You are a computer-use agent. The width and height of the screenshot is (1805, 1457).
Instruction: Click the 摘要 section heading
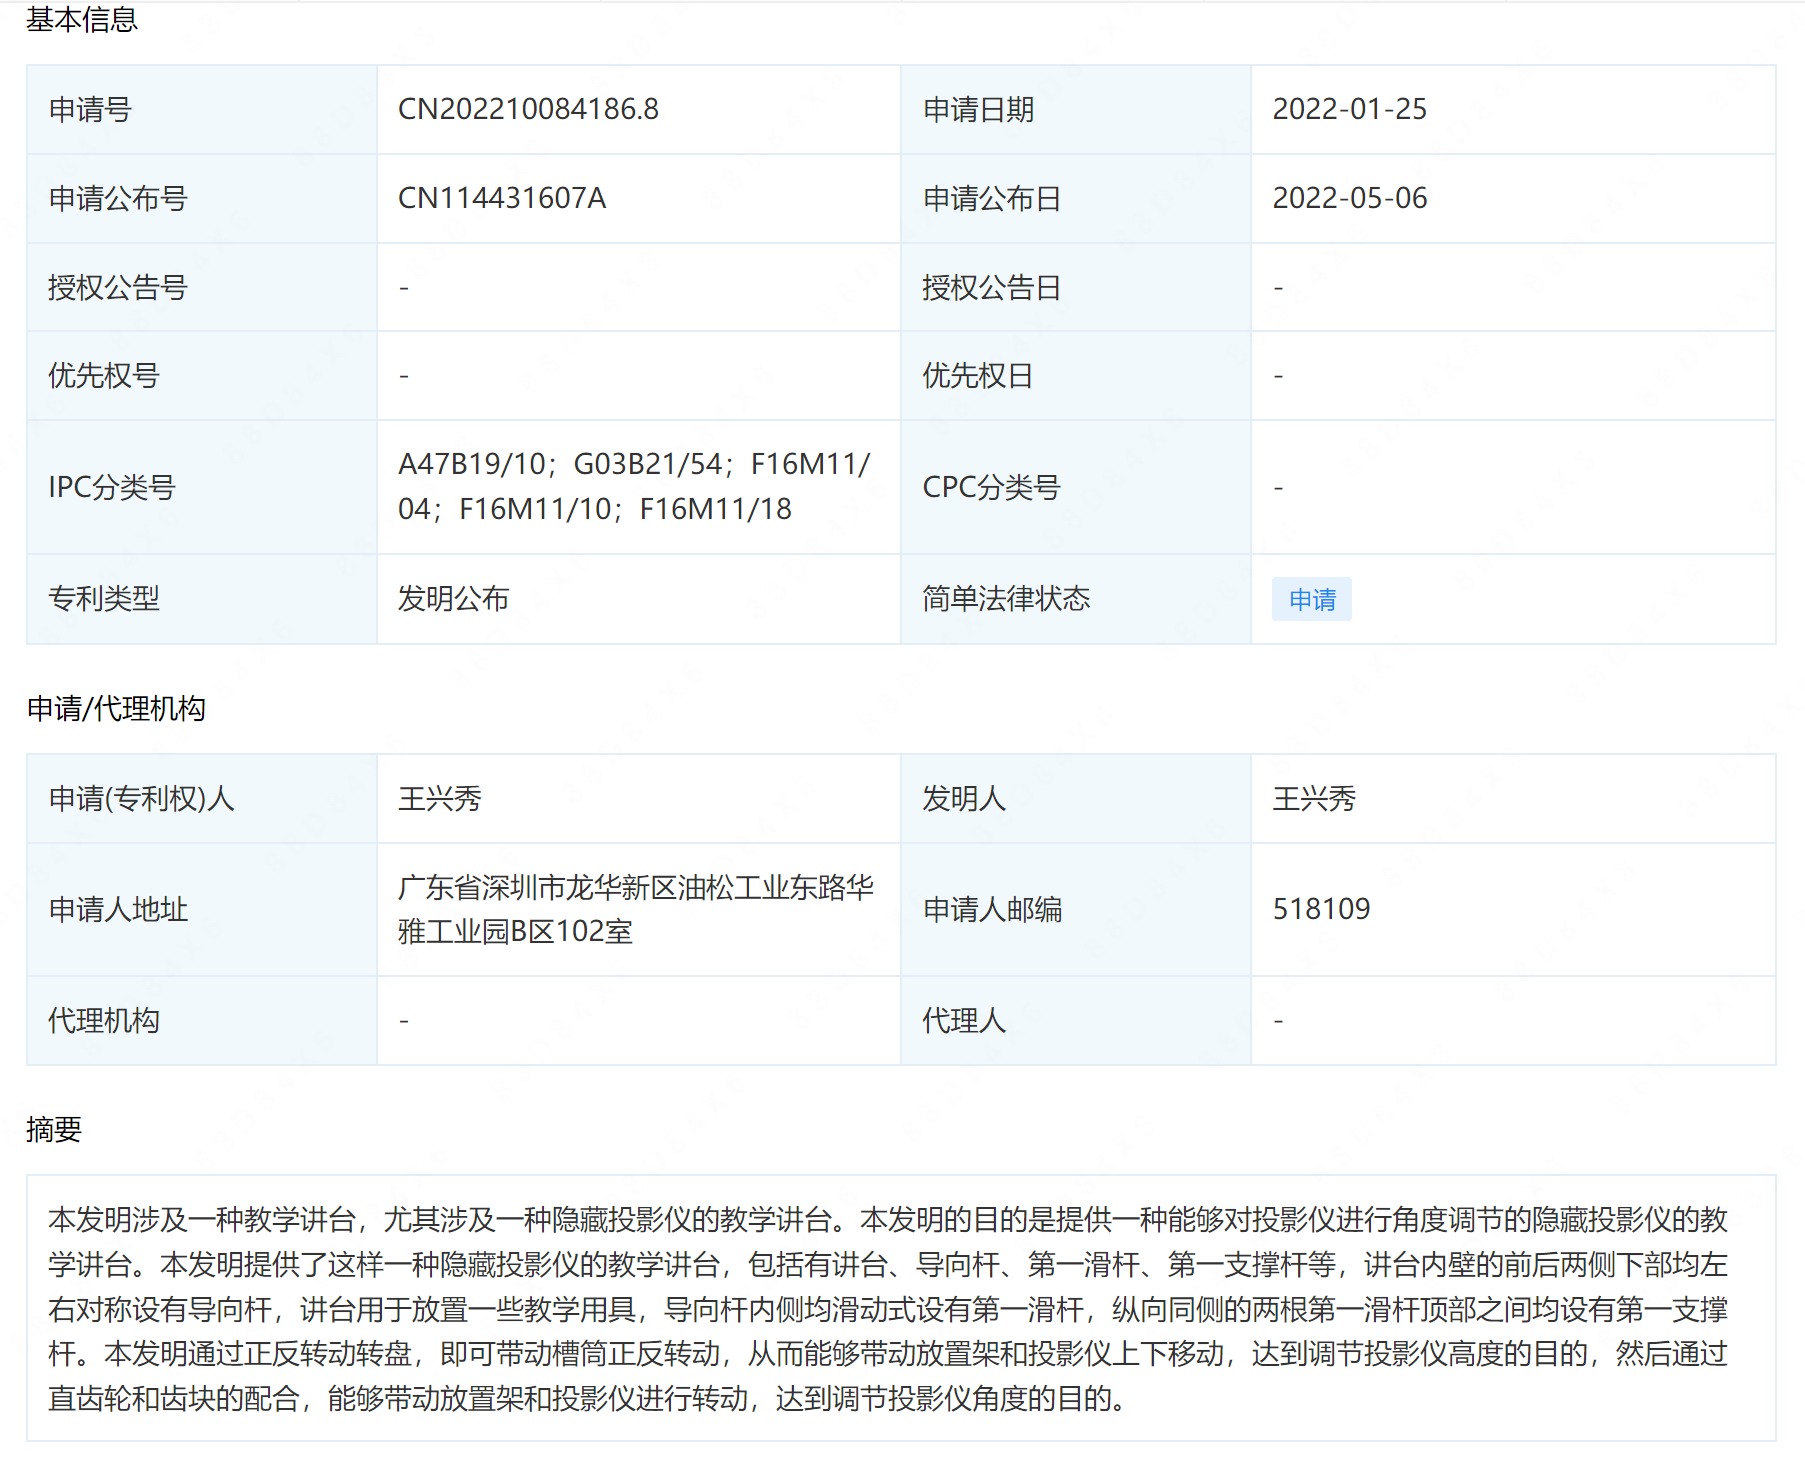coord(54,1129)
